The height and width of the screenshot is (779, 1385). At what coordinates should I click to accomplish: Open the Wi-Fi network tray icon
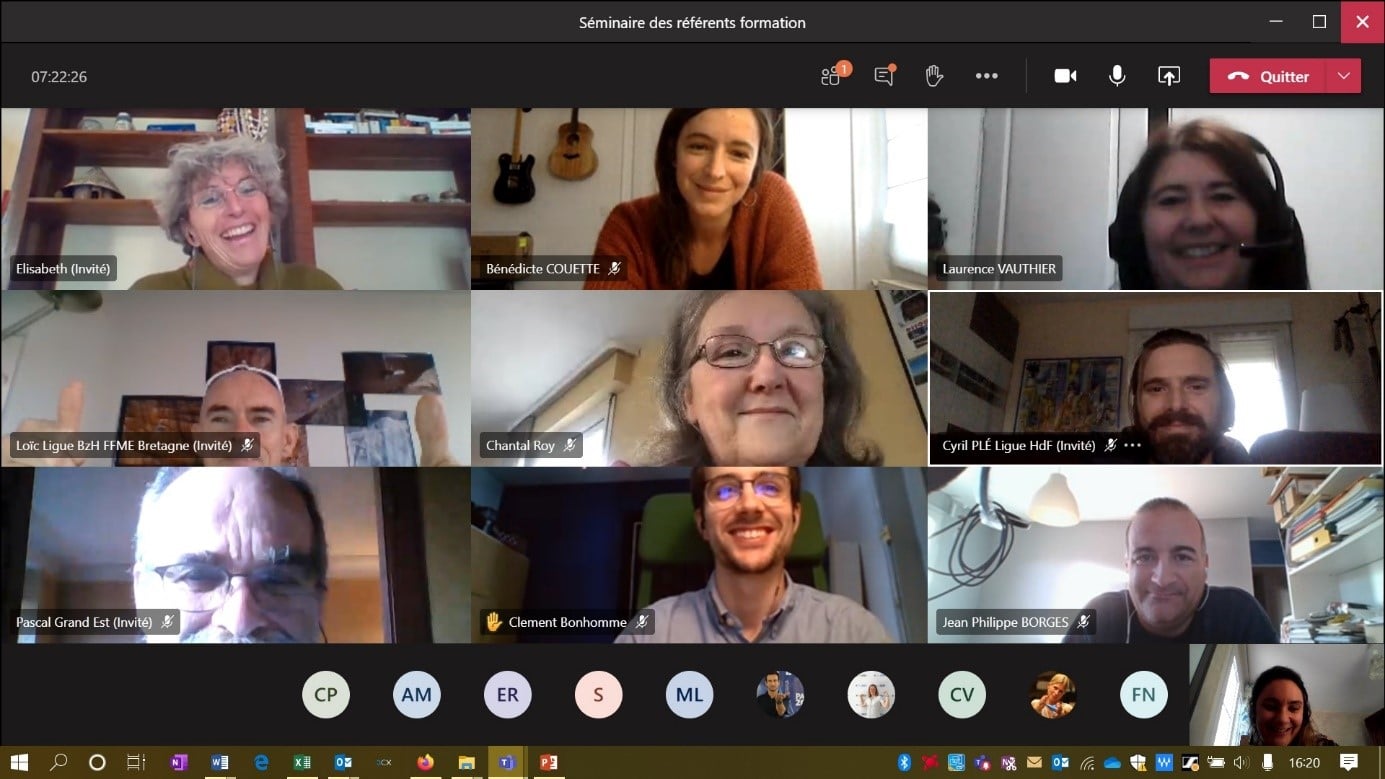click(x=1087, y=763)
